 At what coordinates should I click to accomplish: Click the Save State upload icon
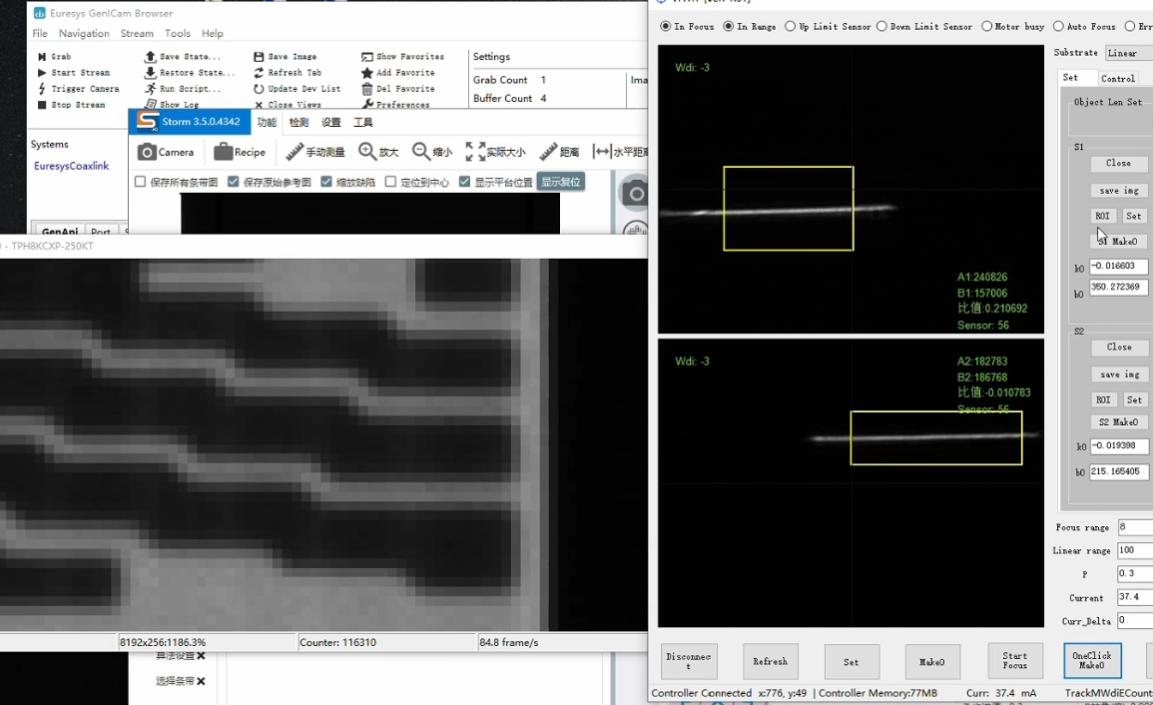[150, 57]
